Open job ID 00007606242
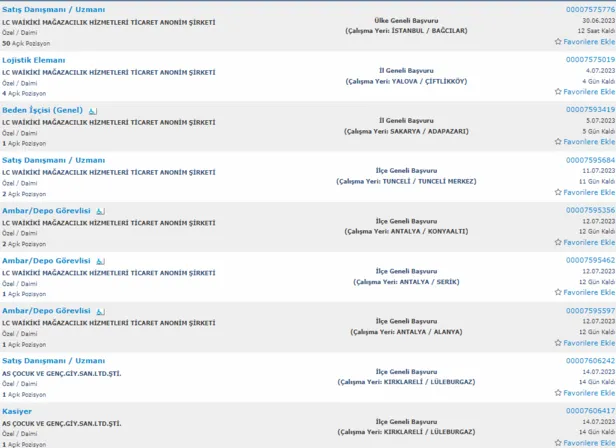The height and width of the screenshot is (448, 616). pyautogui.click(x=590, y=360)
